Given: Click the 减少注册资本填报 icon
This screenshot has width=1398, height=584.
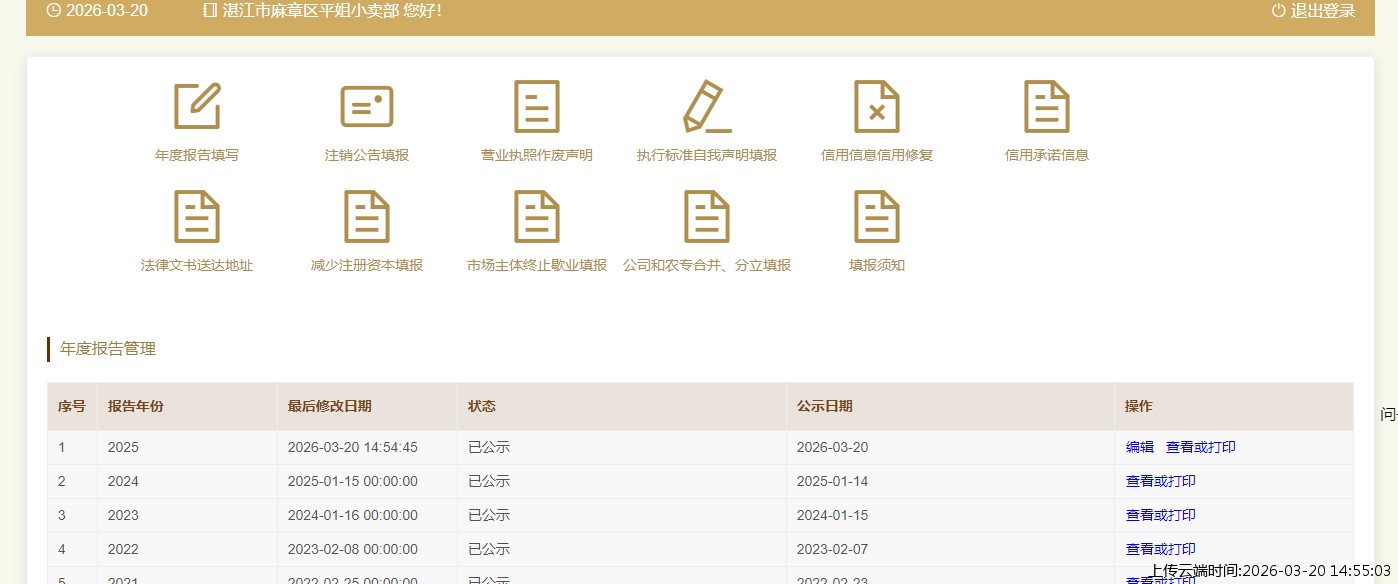Looking at the screenshot, I should [367, 217].
